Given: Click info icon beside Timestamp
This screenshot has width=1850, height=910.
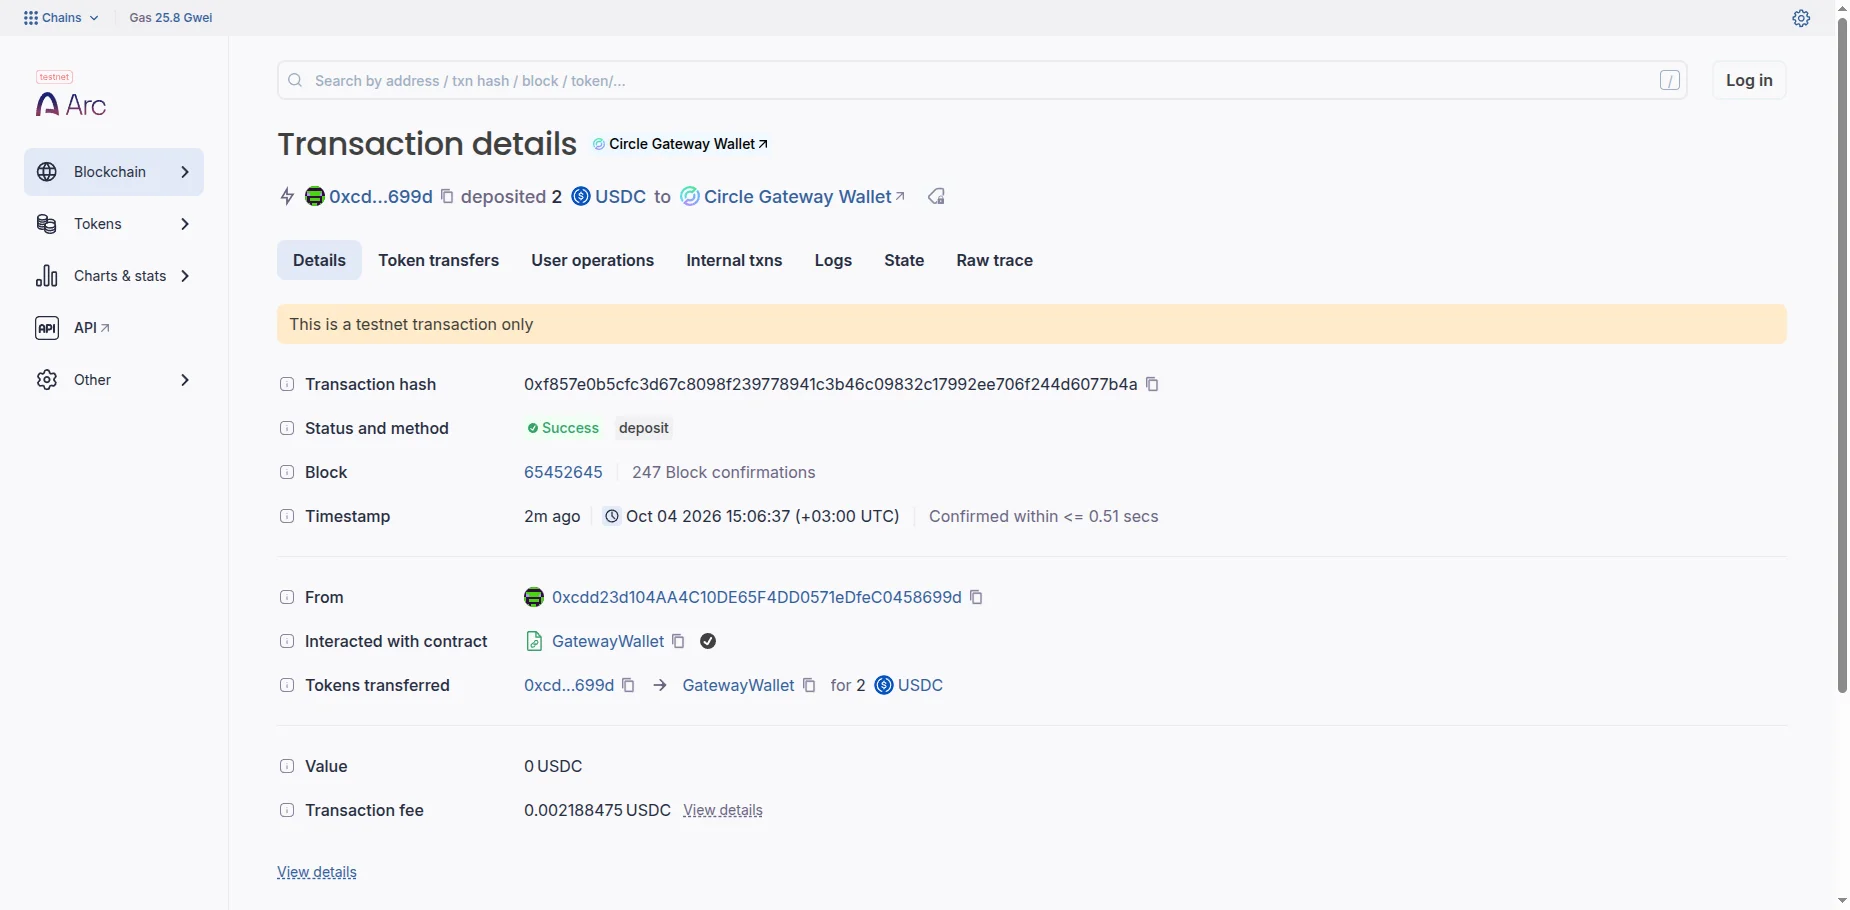Looking at the screenshot, I should 287,516.
